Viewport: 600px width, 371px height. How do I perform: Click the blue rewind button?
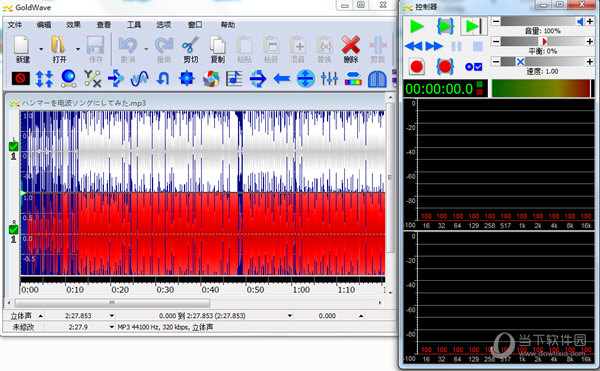point(414,46)
